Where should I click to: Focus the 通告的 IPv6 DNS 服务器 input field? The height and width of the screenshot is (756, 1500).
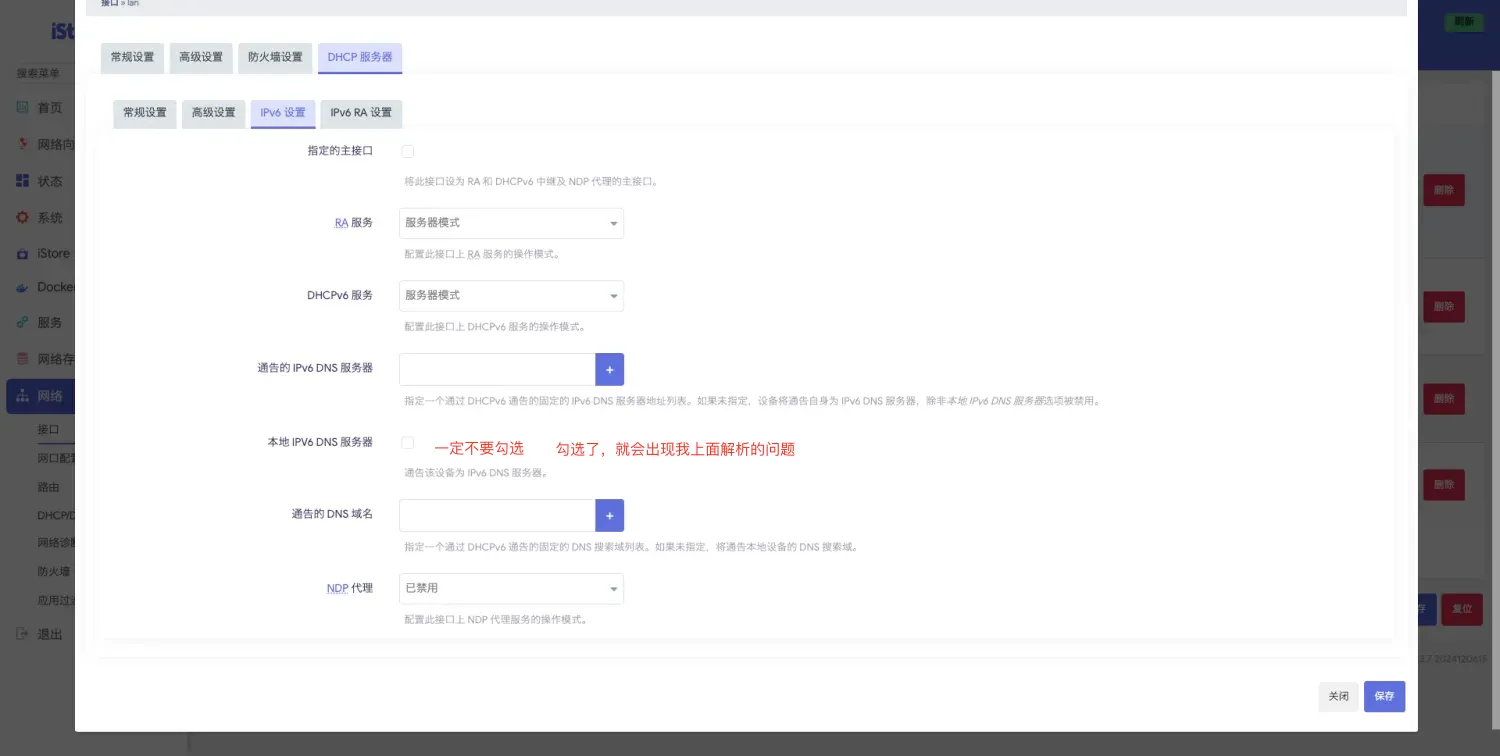[x=497, y=369]
